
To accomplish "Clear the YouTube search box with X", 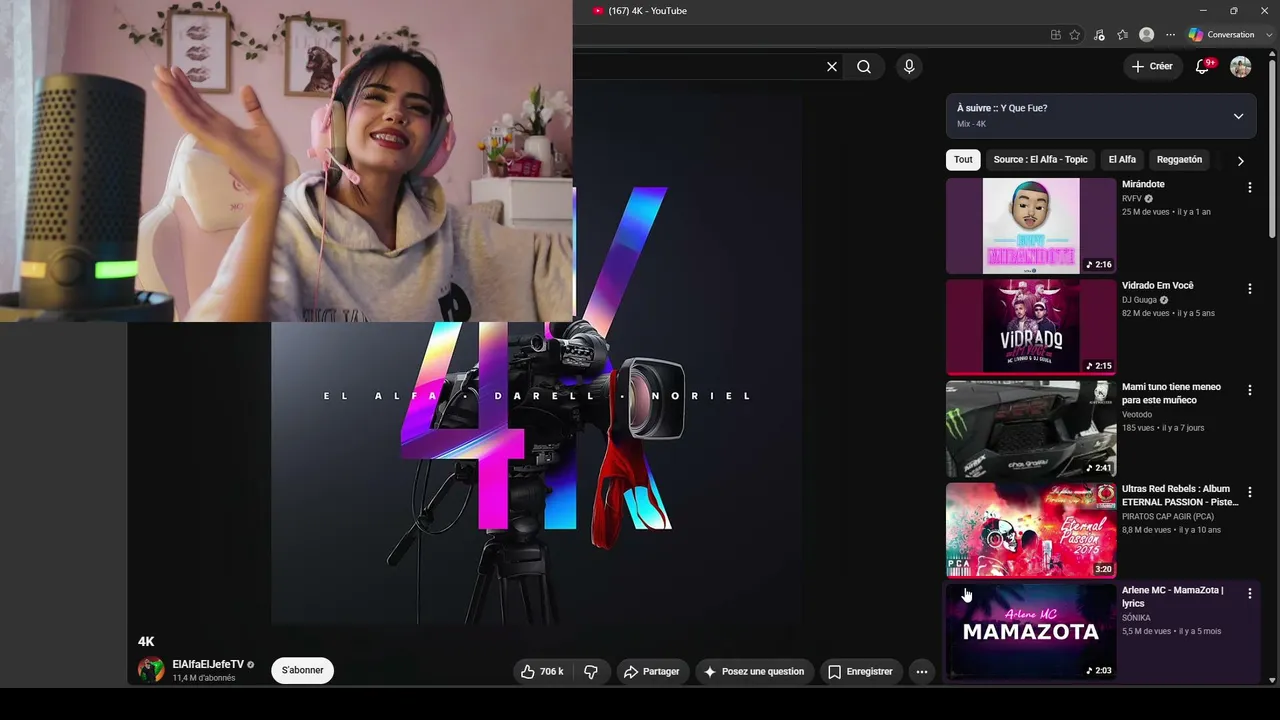I will [x=831, y=67].
